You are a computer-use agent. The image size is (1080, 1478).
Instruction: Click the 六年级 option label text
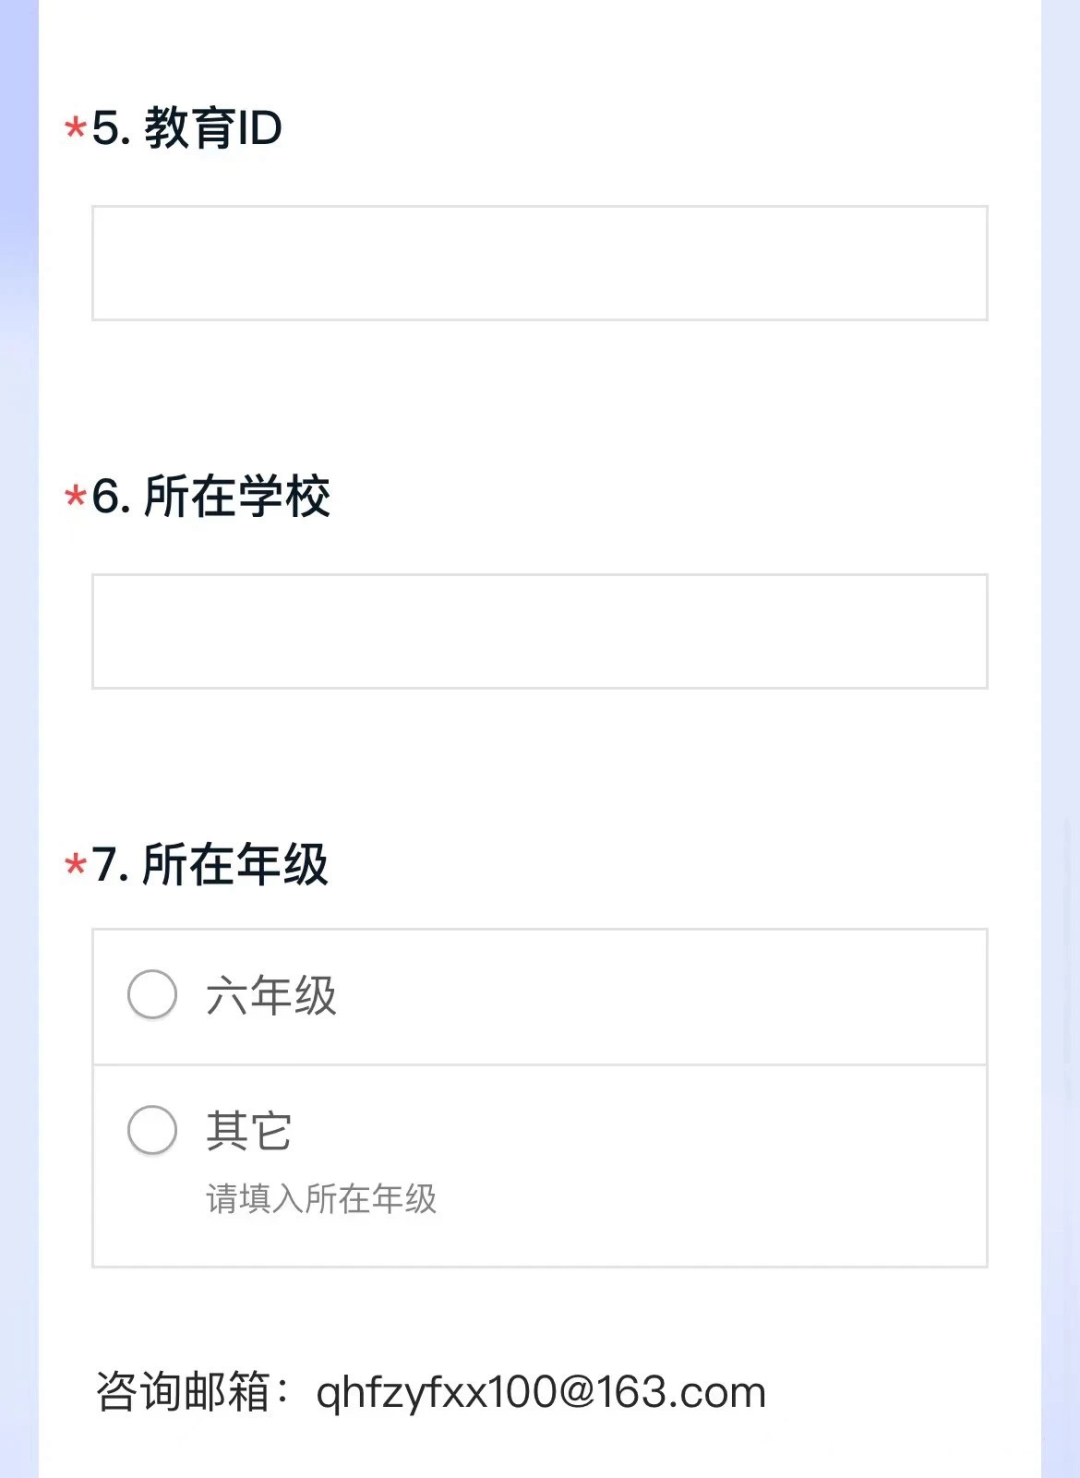pos(271,995)
